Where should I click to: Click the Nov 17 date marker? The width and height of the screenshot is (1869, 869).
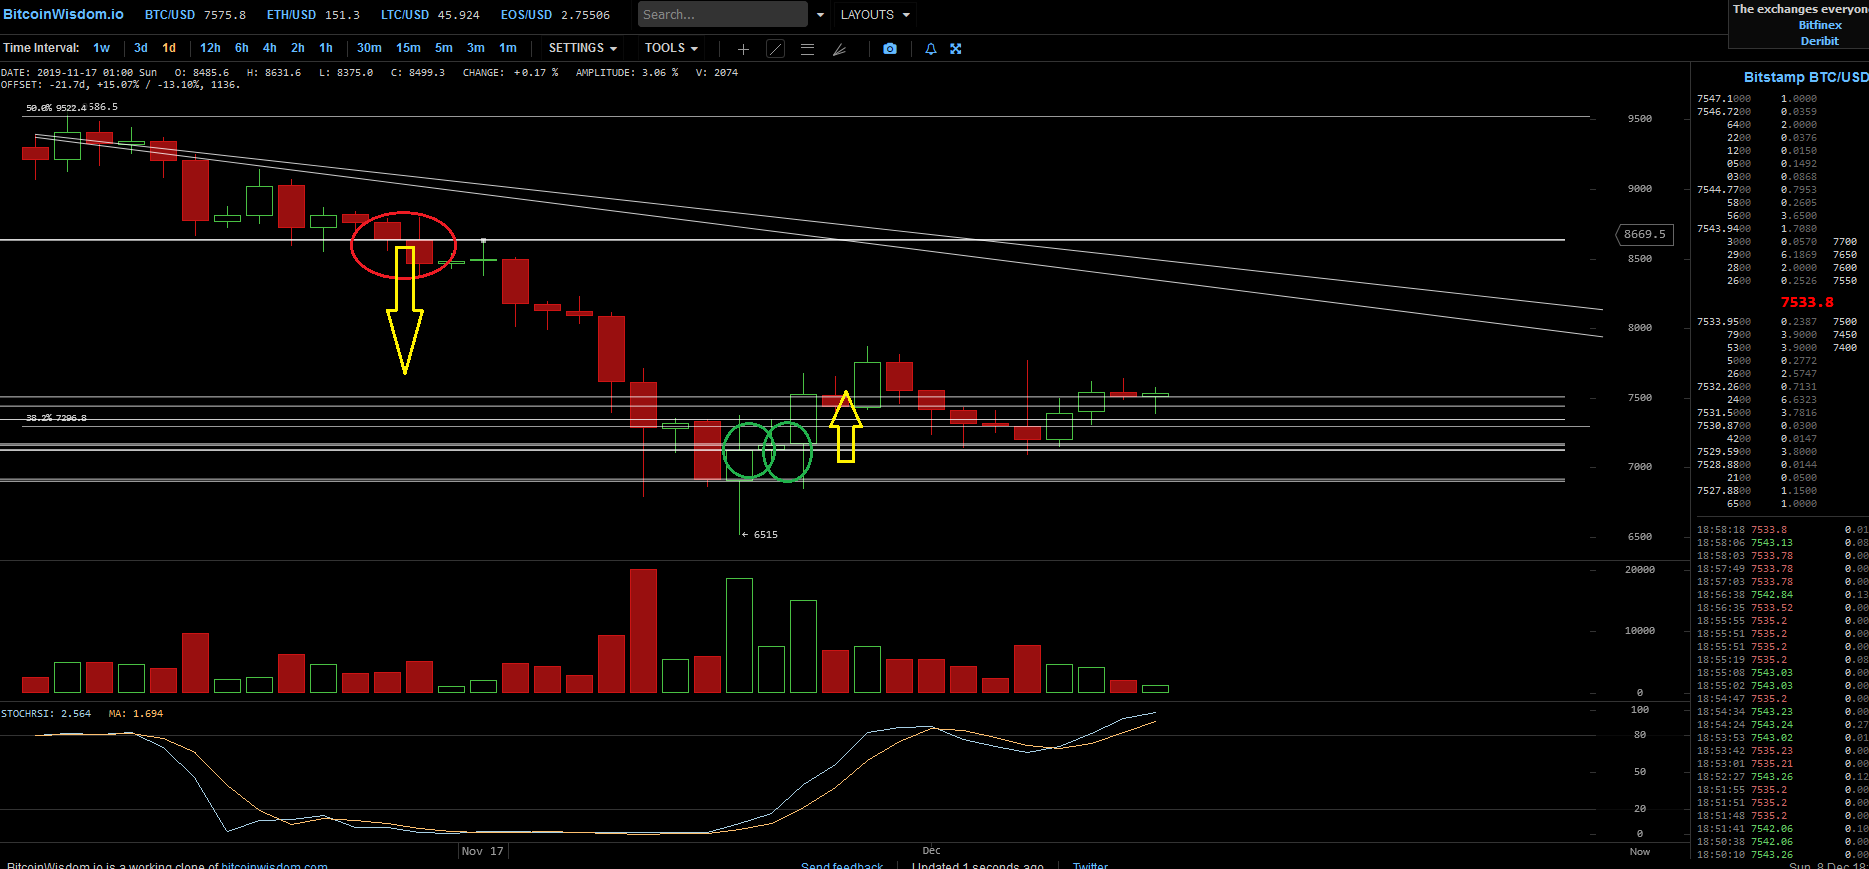click(x=483, y=851)
